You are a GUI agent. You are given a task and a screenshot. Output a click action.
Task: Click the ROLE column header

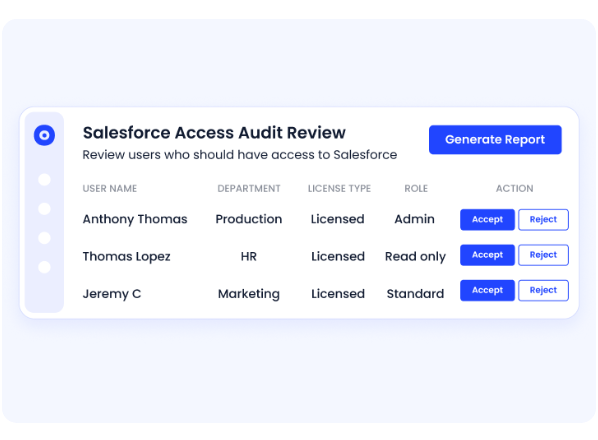click(416, 188)
